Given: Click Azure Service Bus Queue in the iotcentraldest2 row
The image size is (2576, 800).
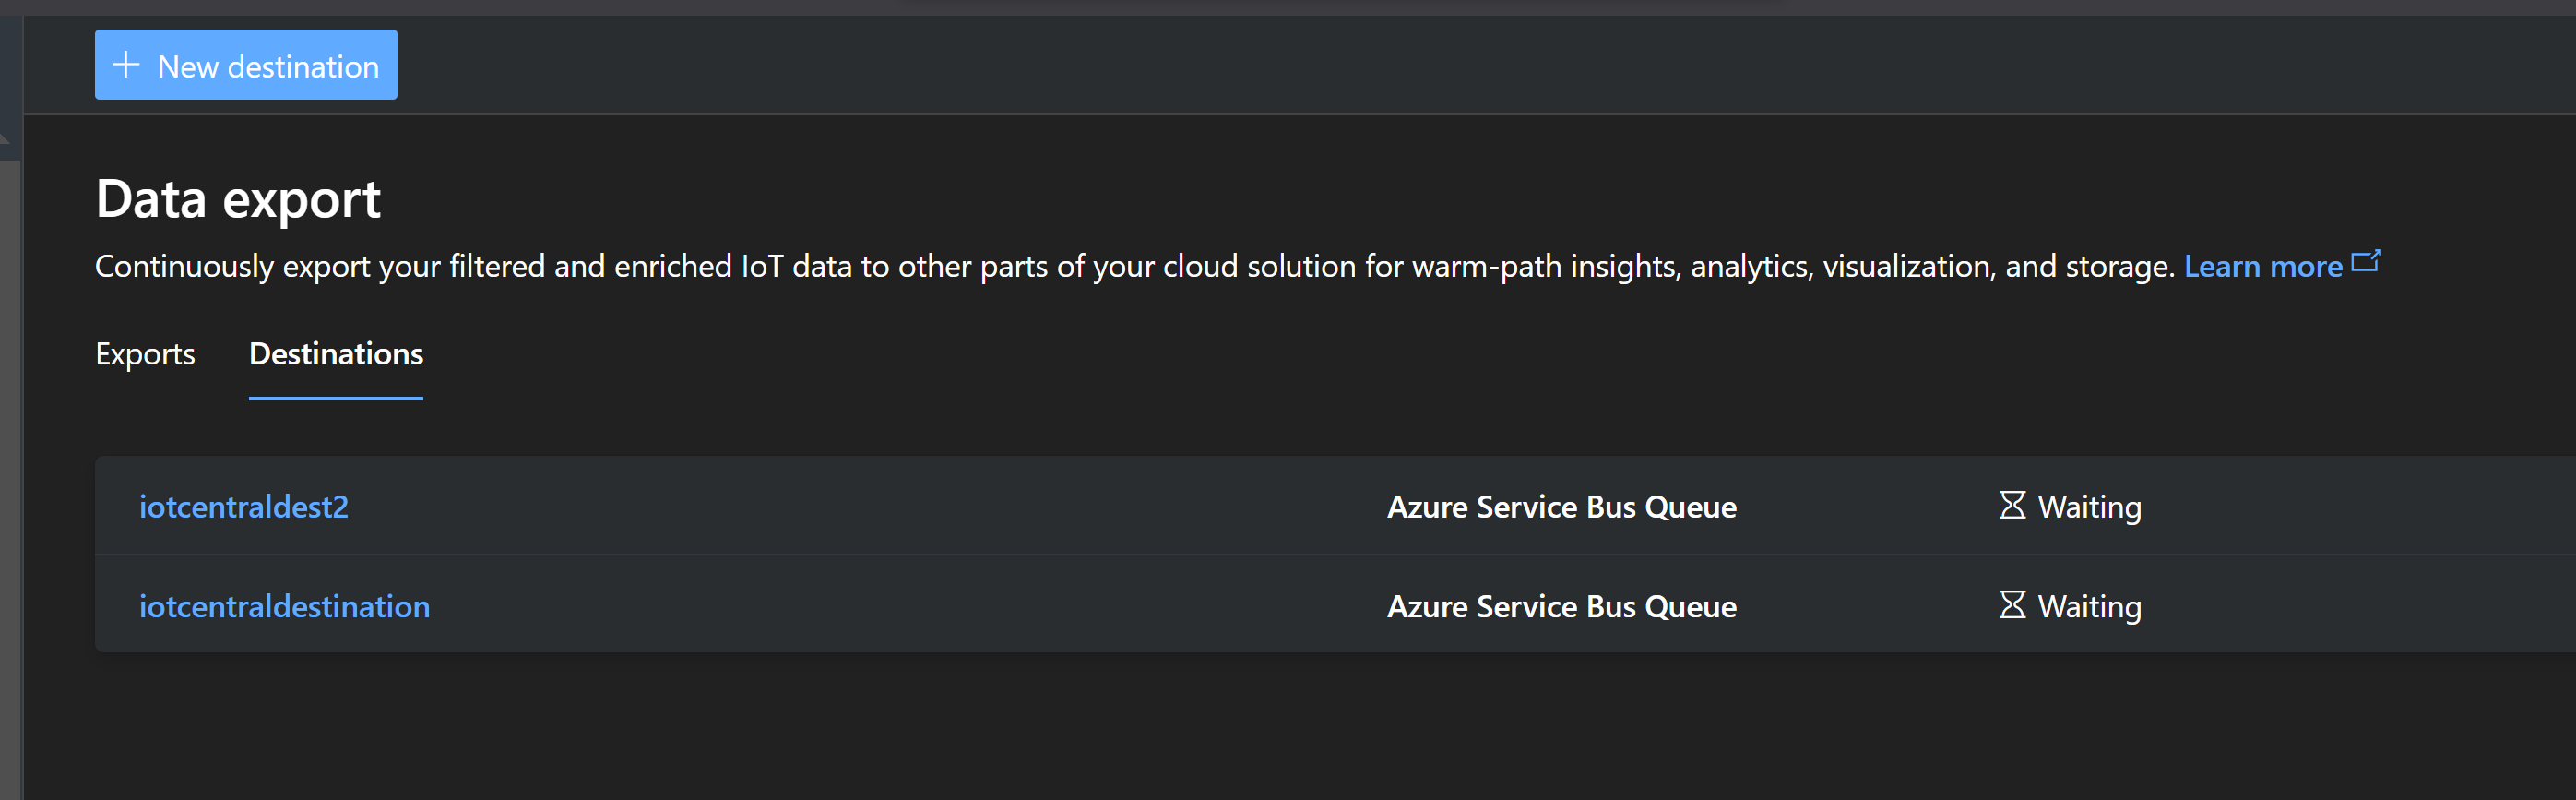Looking at the screenshot, I should (x=1561, y=507).
